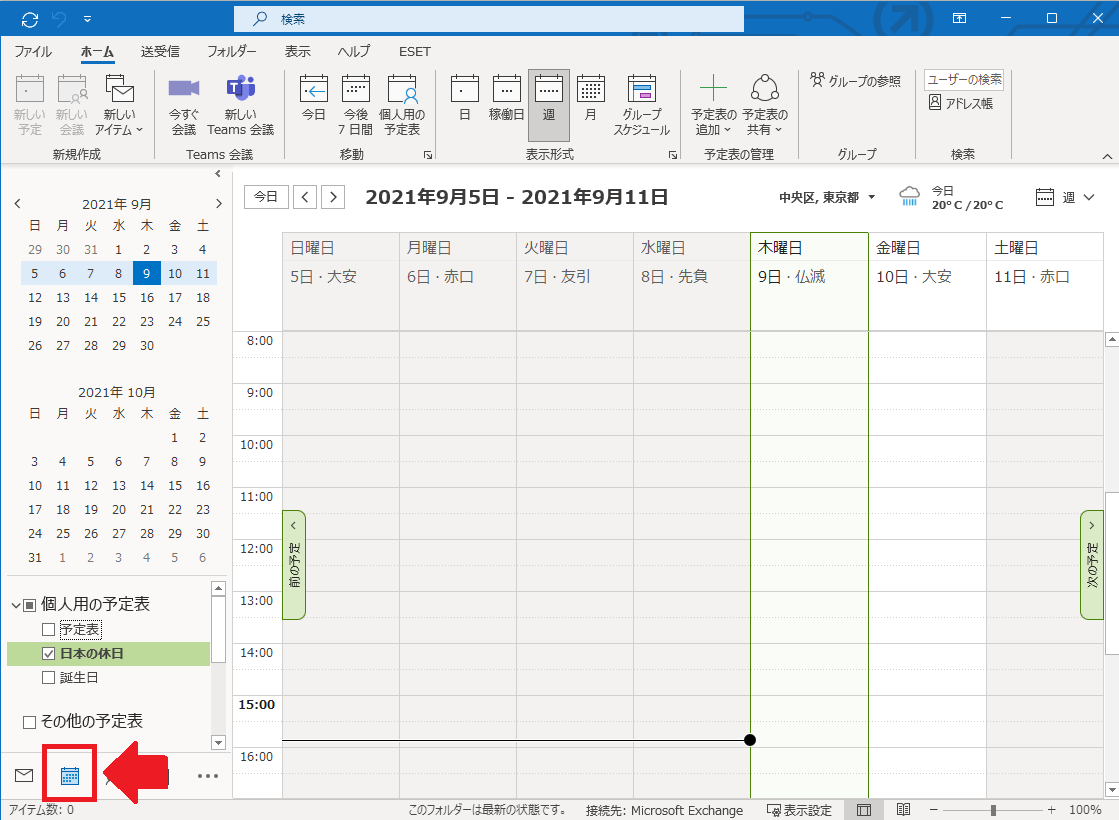Open Group Schedule view (グループスケジュール)

point(642,105)
